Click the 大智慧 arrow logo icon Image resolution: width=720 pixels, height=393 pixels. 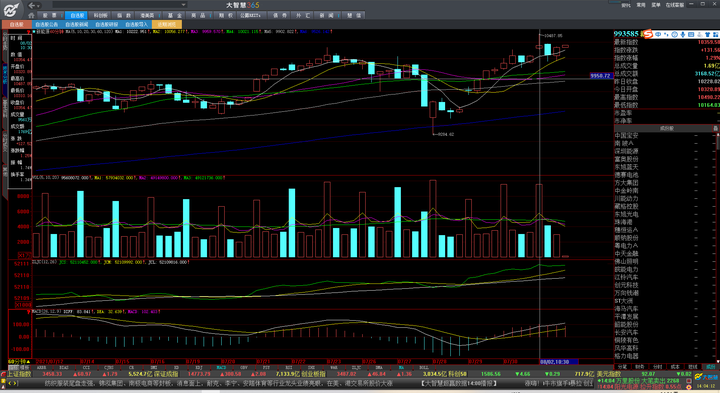pos(11,9)
